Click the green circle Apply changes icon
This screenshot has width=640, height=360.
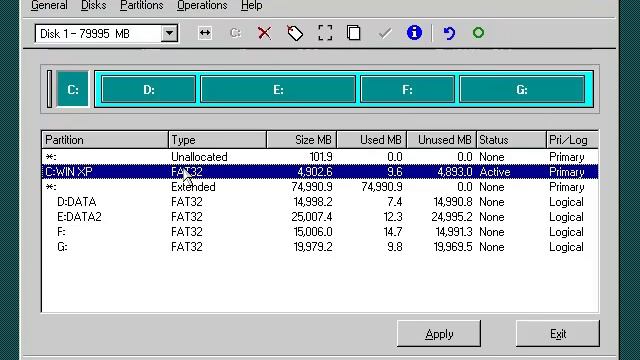point(478,33)
